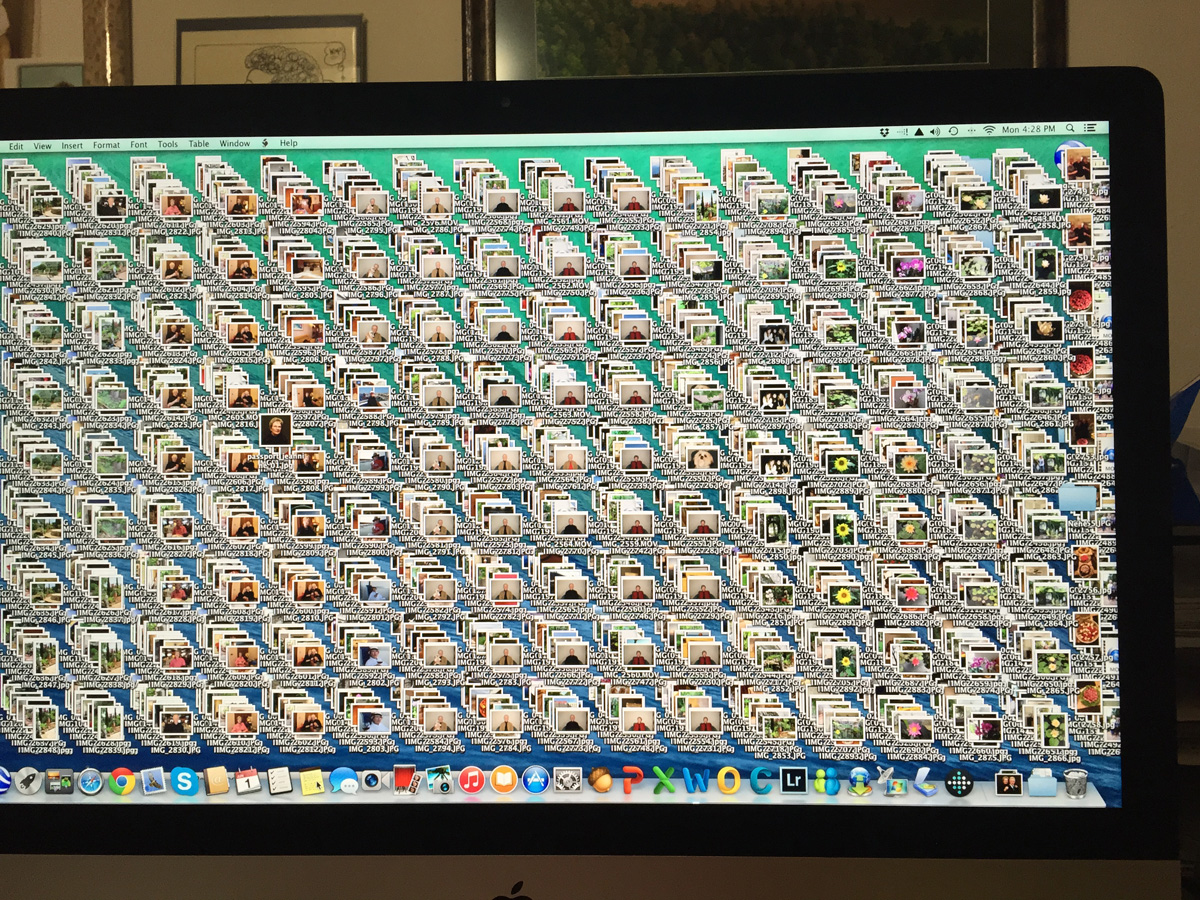1200x900 pixels.
Task: Open the plain blue folder stack in Dock
Action: (1041, 783)
